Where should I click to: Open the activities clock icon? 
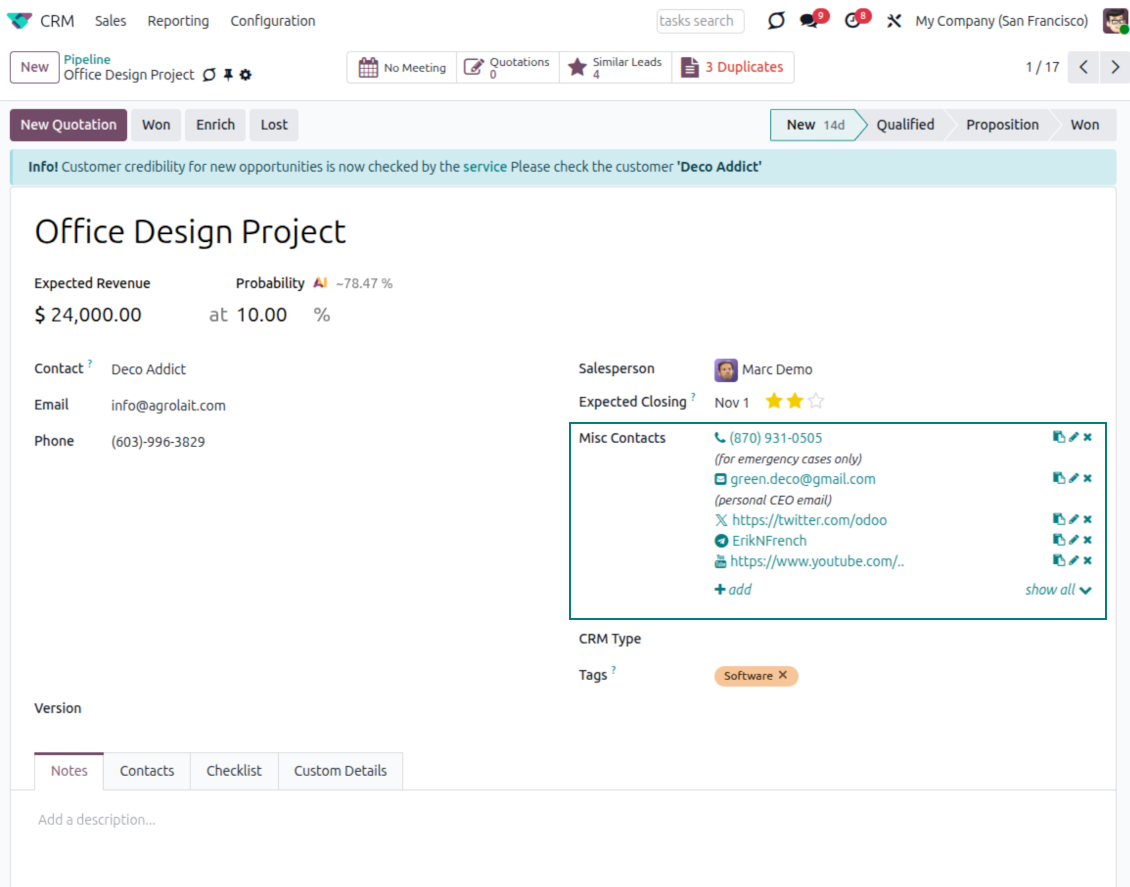[853, 21]
